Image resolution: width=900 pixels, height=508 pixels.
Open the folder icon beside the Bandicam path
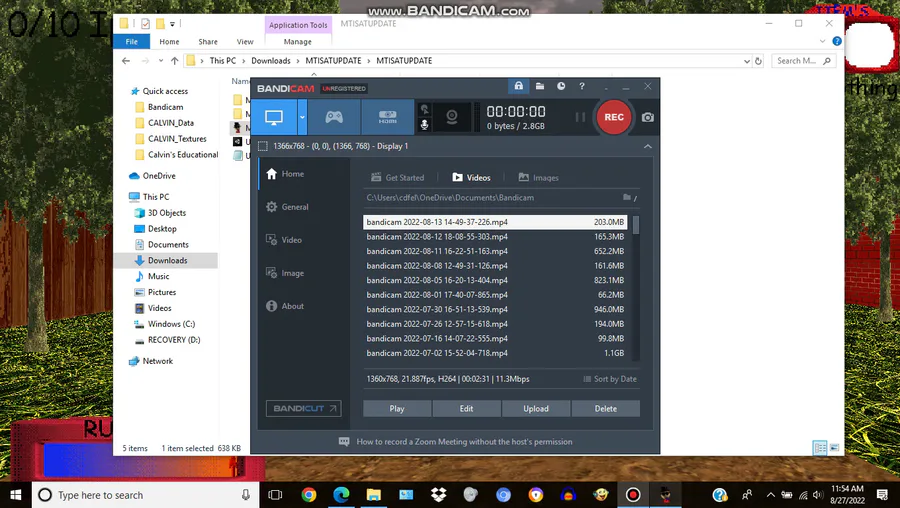tap(627, 197)
